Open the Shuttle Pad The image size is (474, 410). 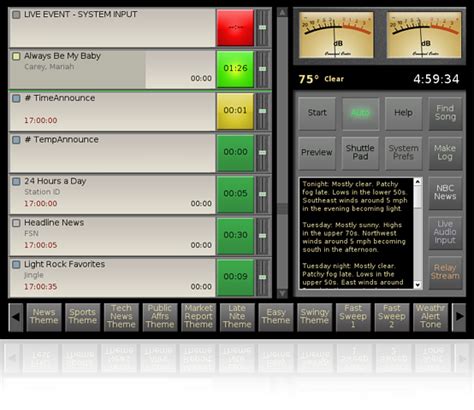coord(360,153)
